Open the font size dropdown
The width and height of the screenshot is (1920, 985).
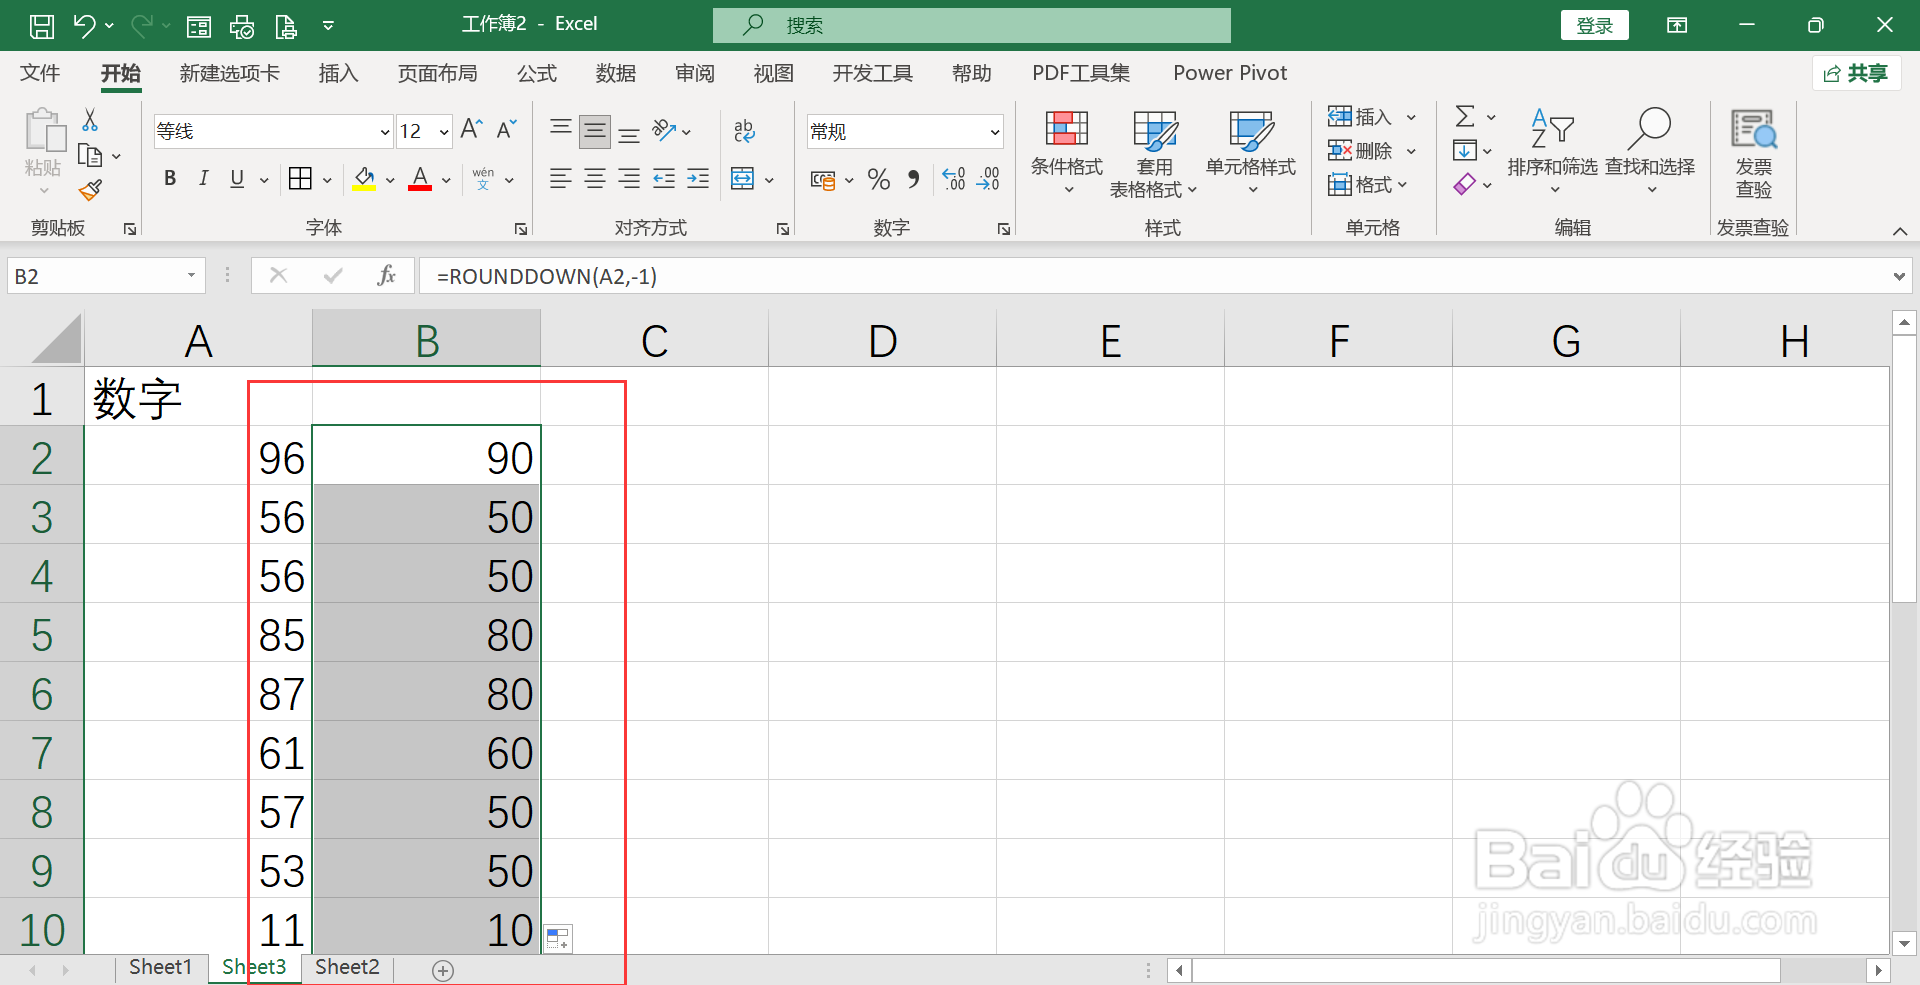444,132
